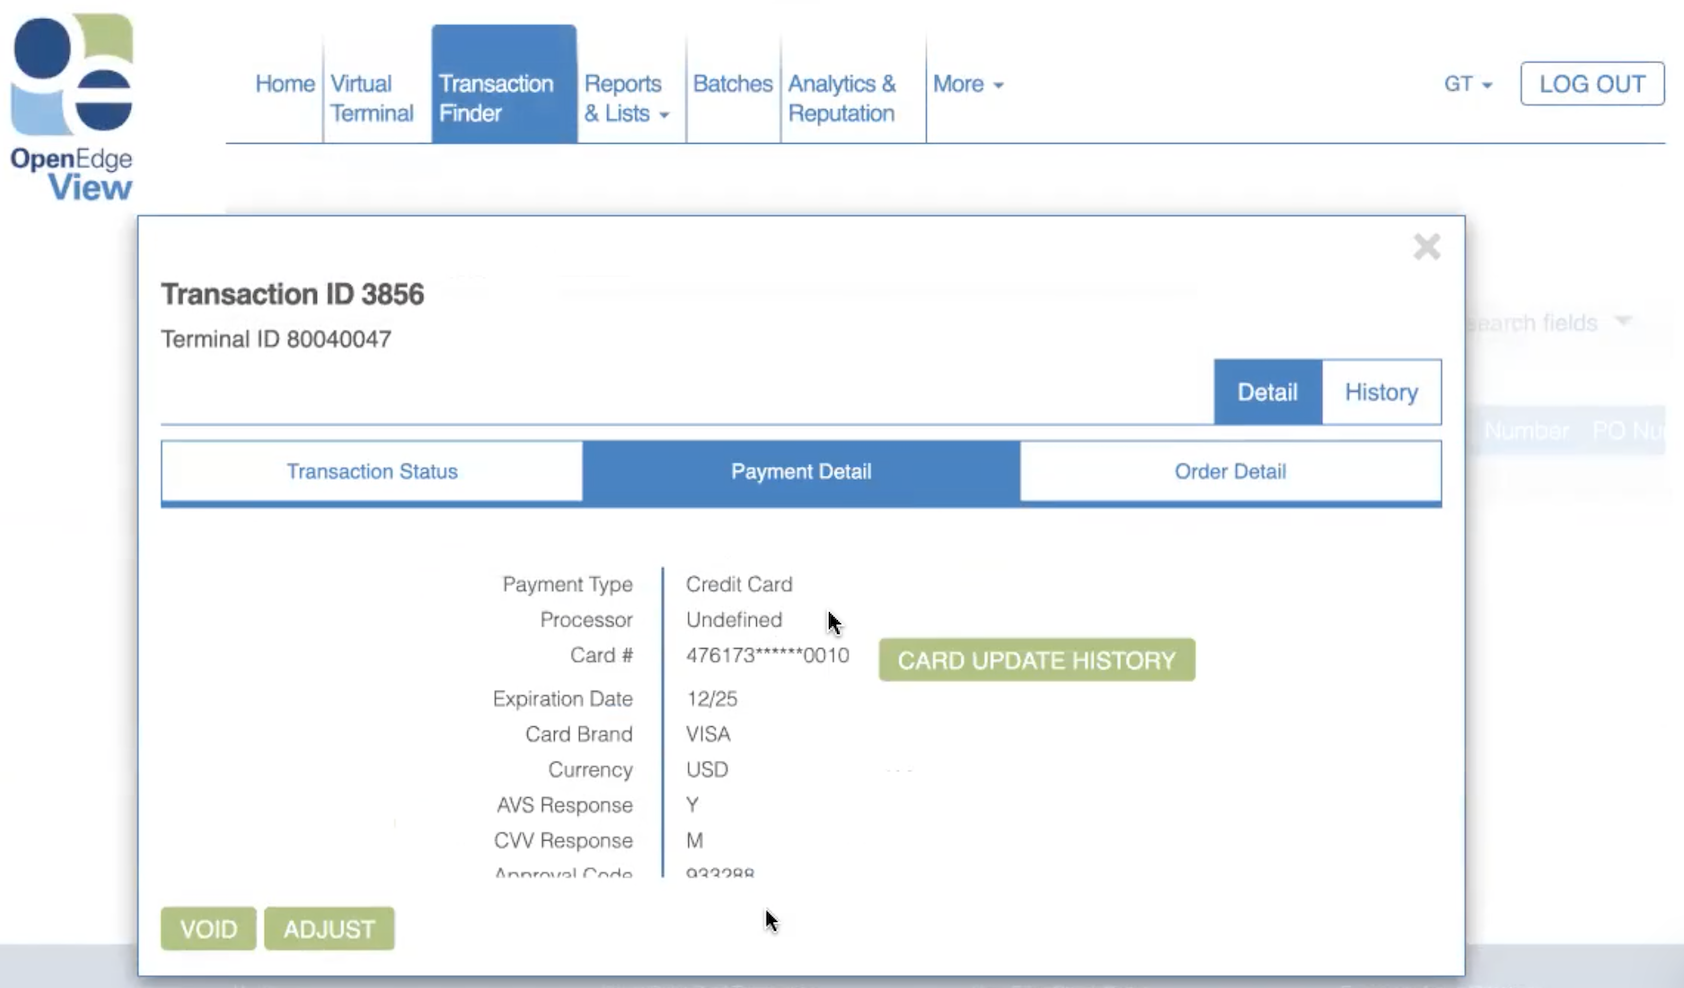Void this transaction
The image size is (1684, 988).
pyautogui.click(x=208, y=929)
